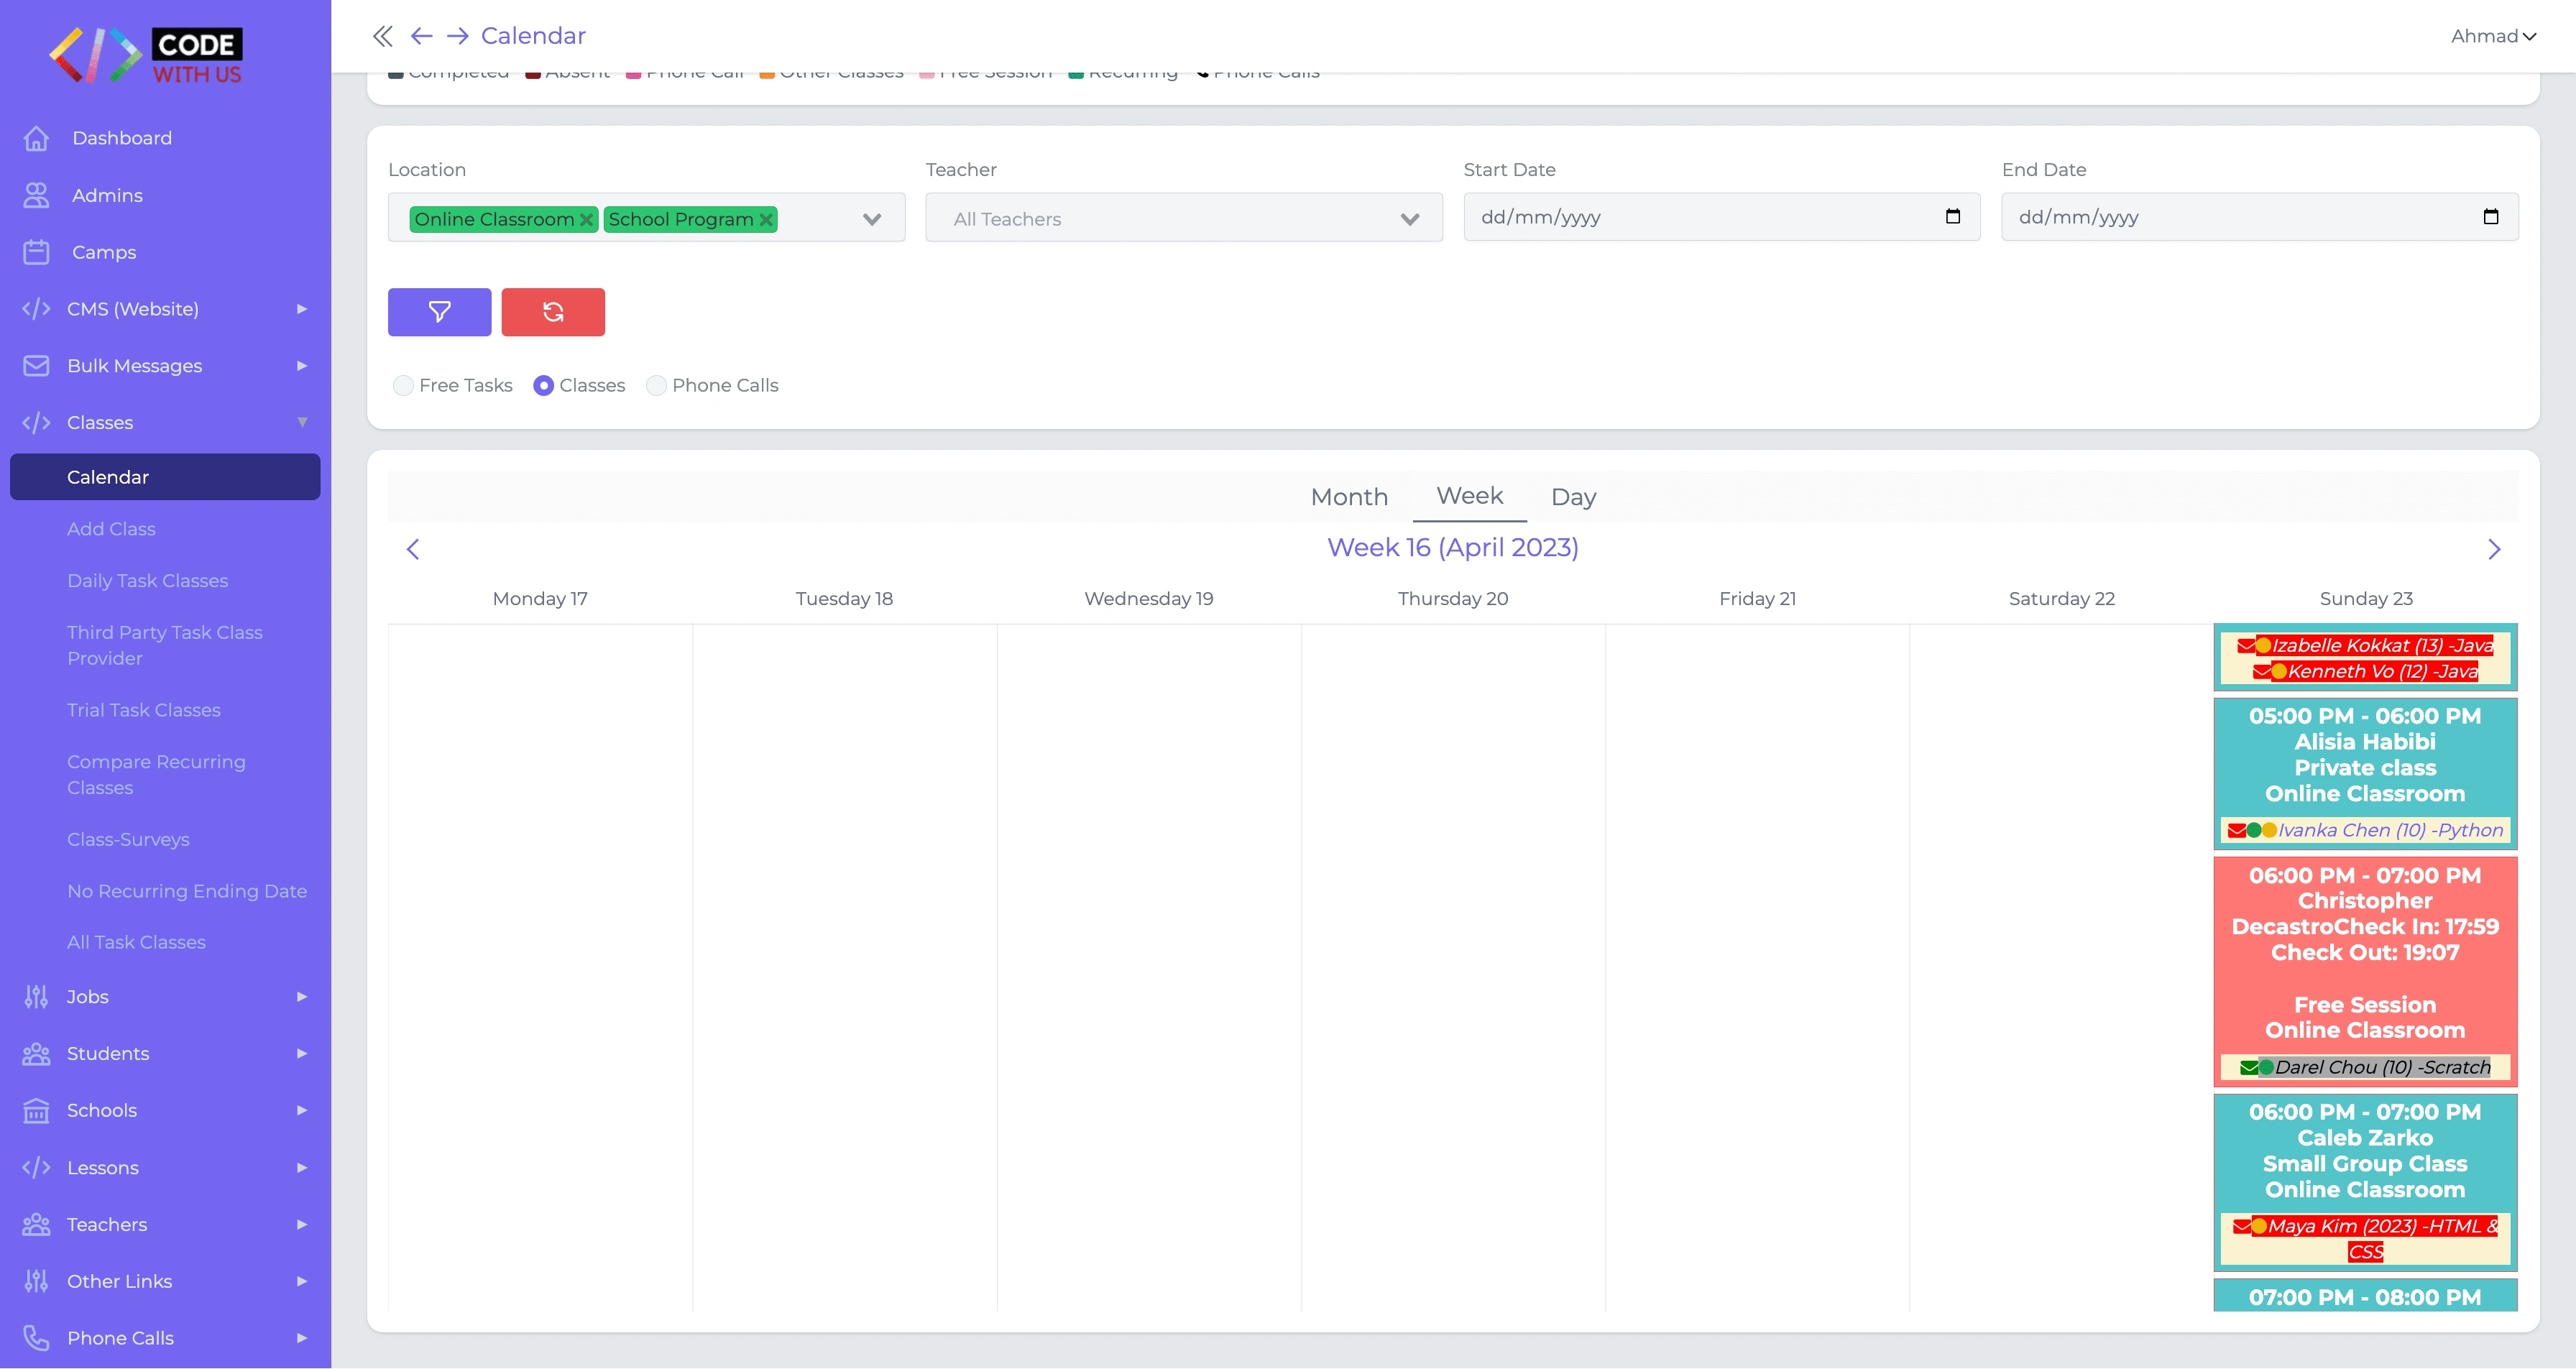Click the CMS (Website) code icon
Viewport: 2576px width, 1369px height.
pos(36,309)
